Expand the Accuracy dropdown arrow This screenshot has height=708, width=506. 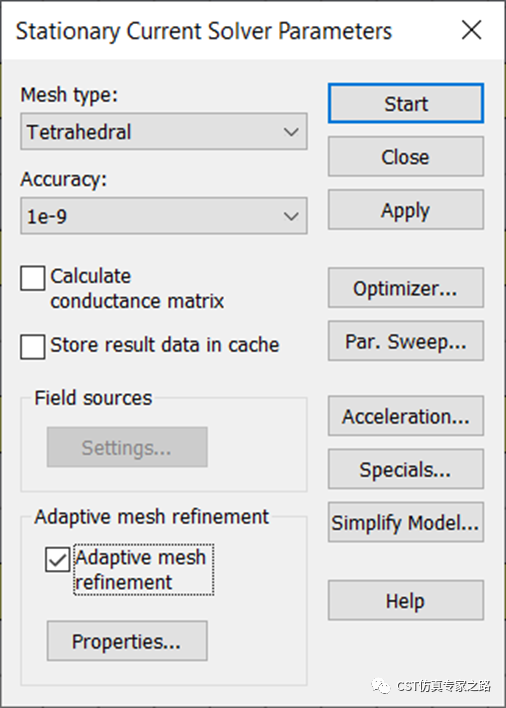pos(291,216)
